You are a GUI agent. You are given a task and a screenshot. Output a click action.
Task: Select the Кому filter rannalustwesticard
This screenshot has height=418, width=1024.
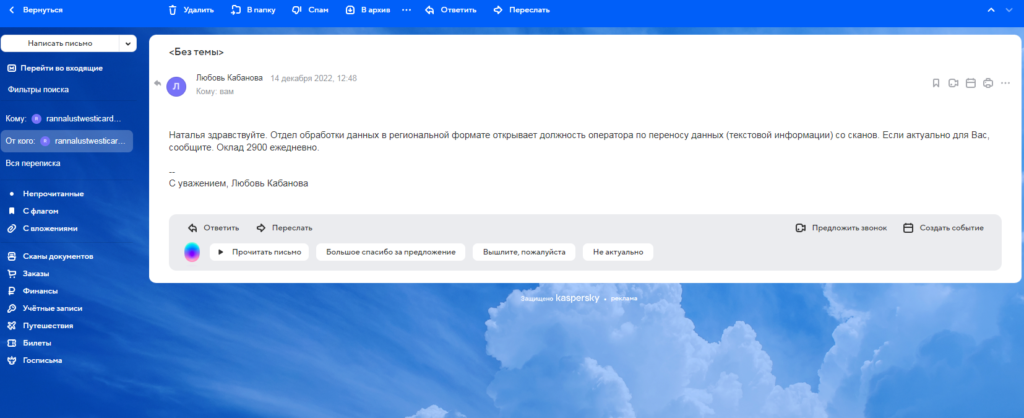pyautogui.click(x=65, y=119)
